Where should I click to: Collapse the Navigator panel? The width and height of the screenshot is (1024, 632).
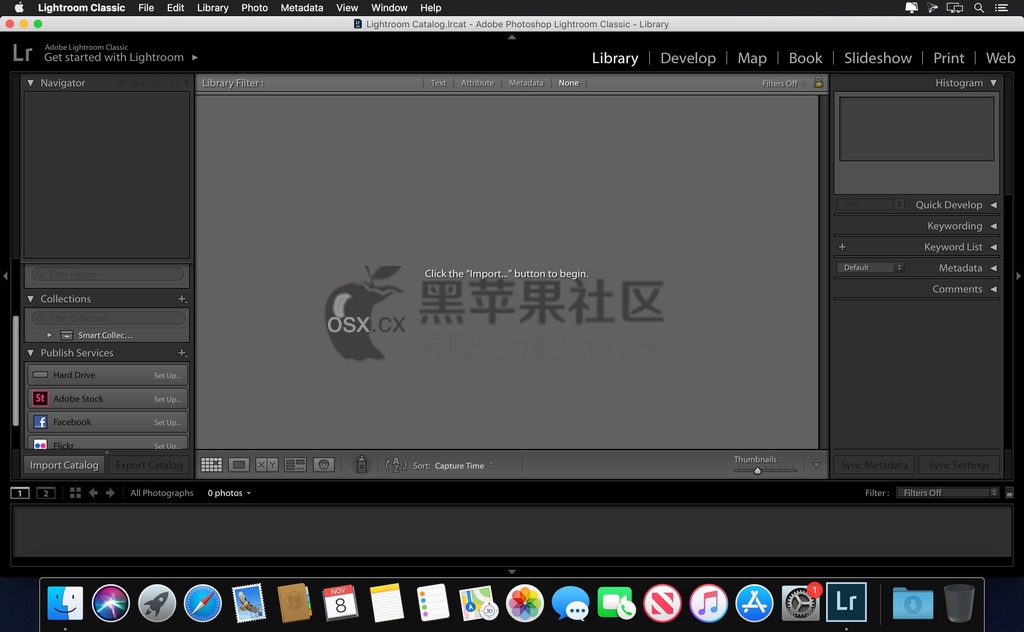(x=30, y=83)
